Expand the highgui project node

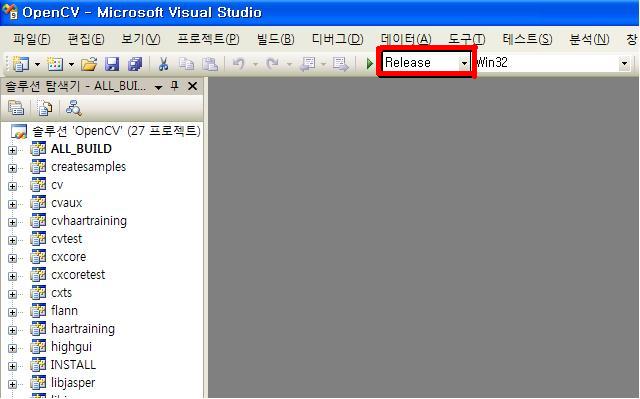tap(12, 348)
